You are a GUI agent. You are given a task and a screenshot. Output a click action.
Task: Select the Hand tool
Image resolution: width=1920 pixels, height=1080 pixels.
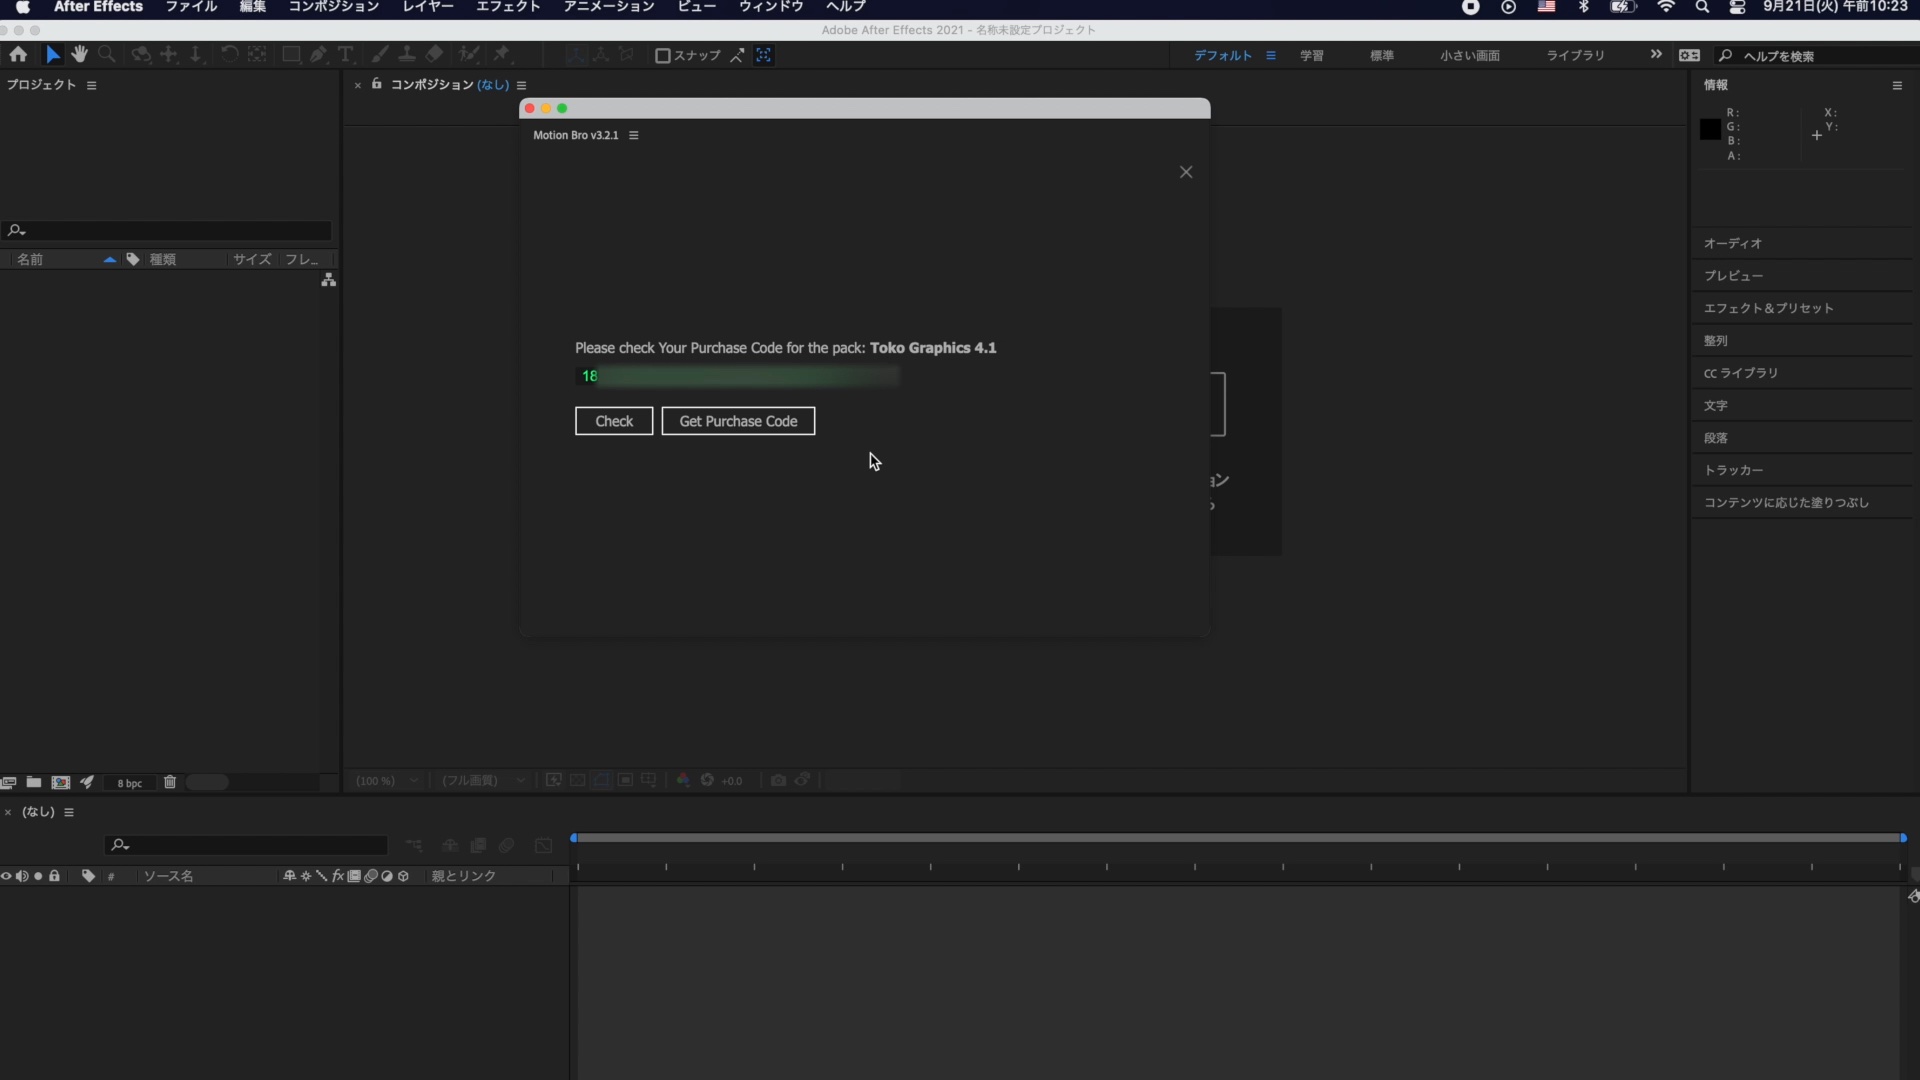pos(80,55)
